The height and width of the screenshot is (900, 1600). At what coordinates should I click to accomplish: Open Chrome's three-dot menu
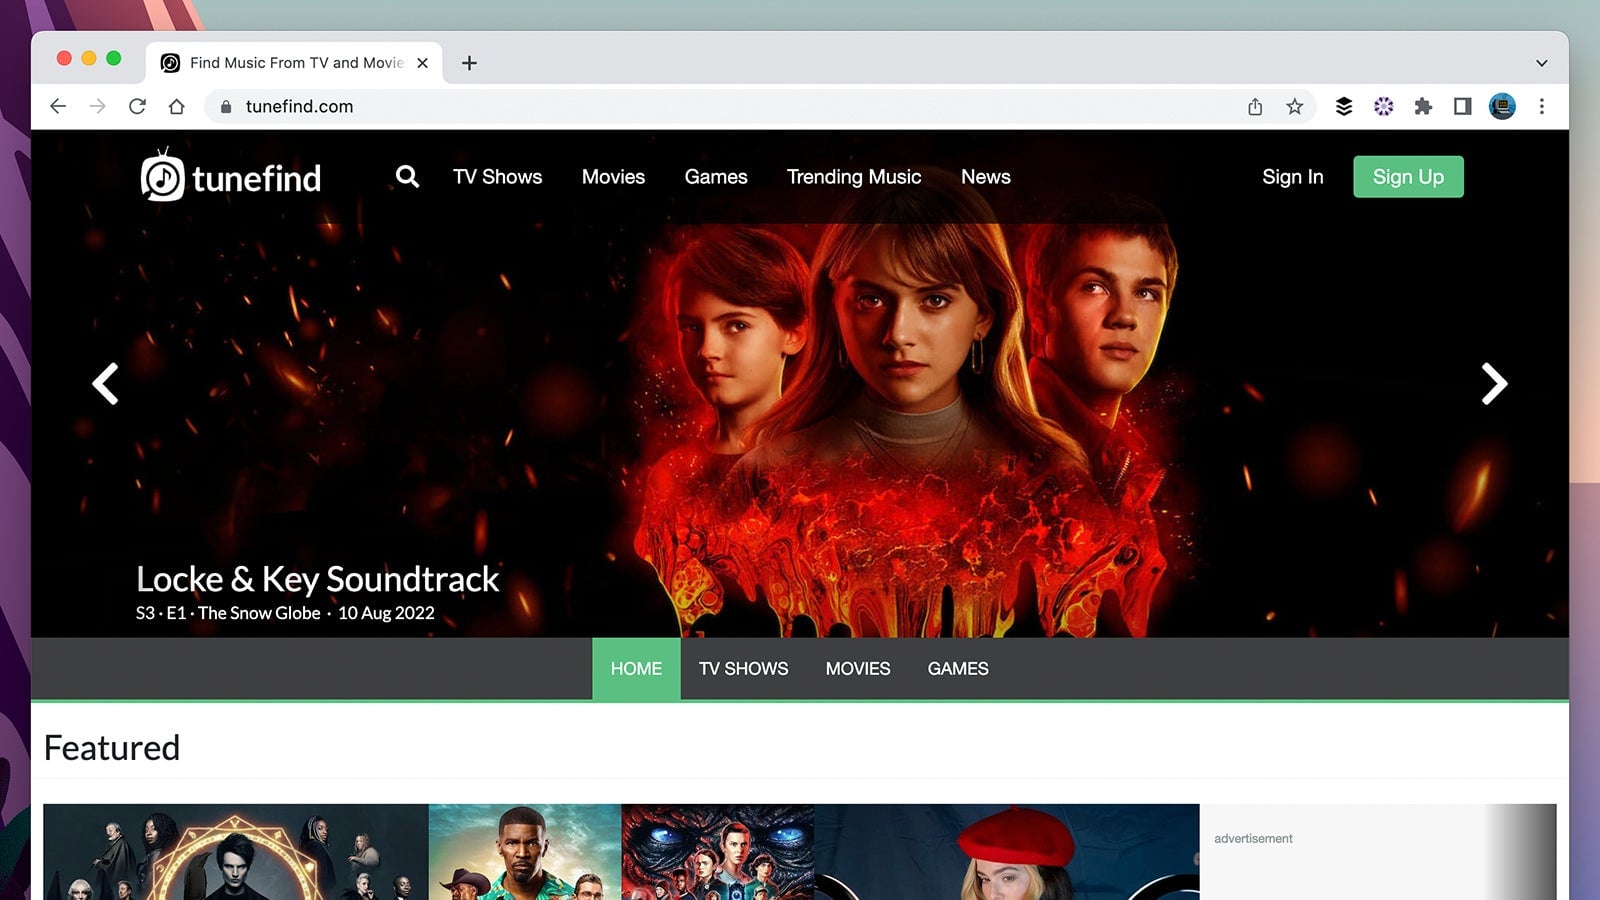coord(1542,106)
